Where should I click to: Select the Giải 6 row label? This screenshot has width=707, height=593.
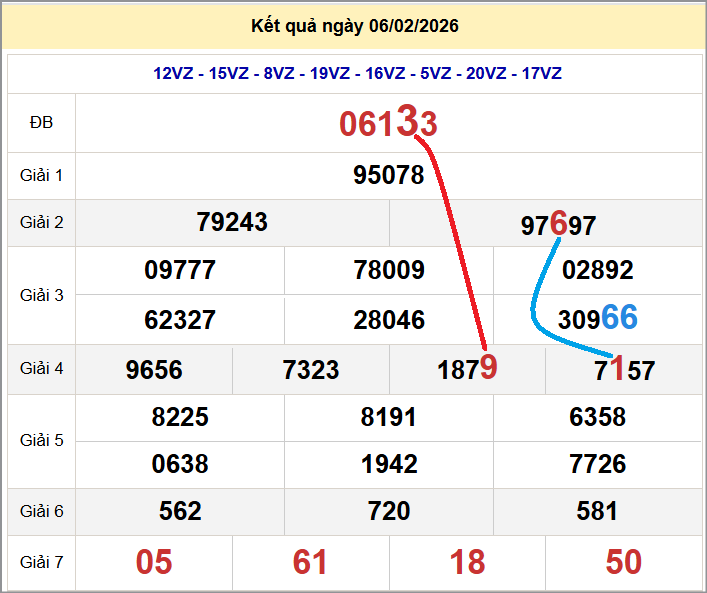coord(41,512)
